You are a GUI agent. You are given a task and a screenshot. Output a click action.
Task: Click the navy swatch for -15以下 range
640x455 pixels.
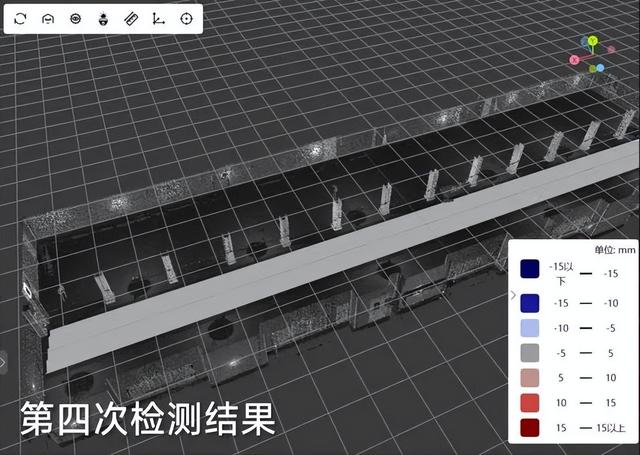529,269
